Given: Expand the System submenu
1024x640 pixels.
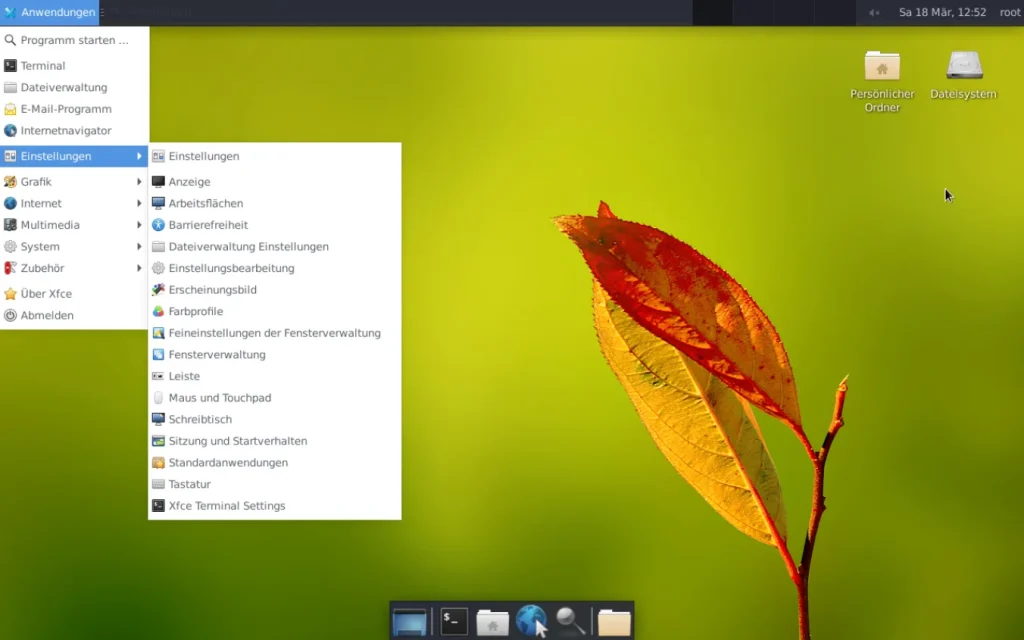Looking at the screenshot, I should (x=40, y=246).
